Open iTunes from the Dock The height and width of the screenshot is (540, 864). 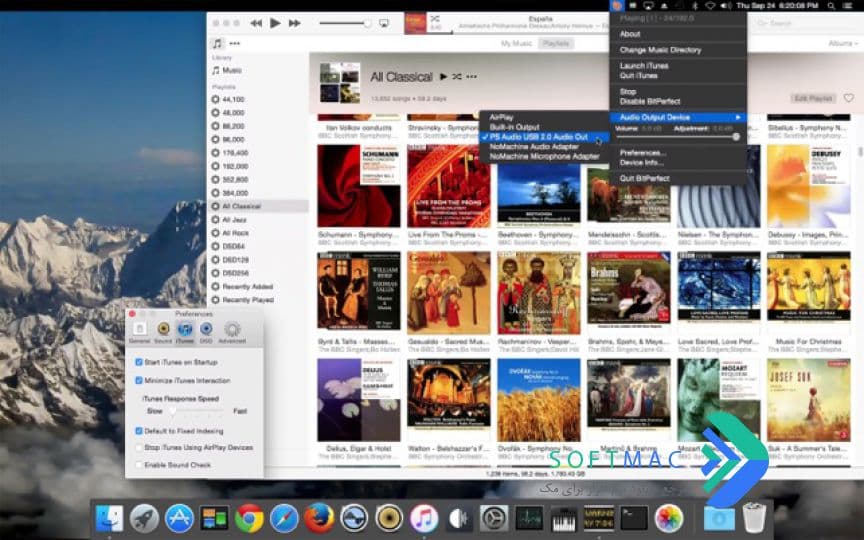[x=424, y=519]
